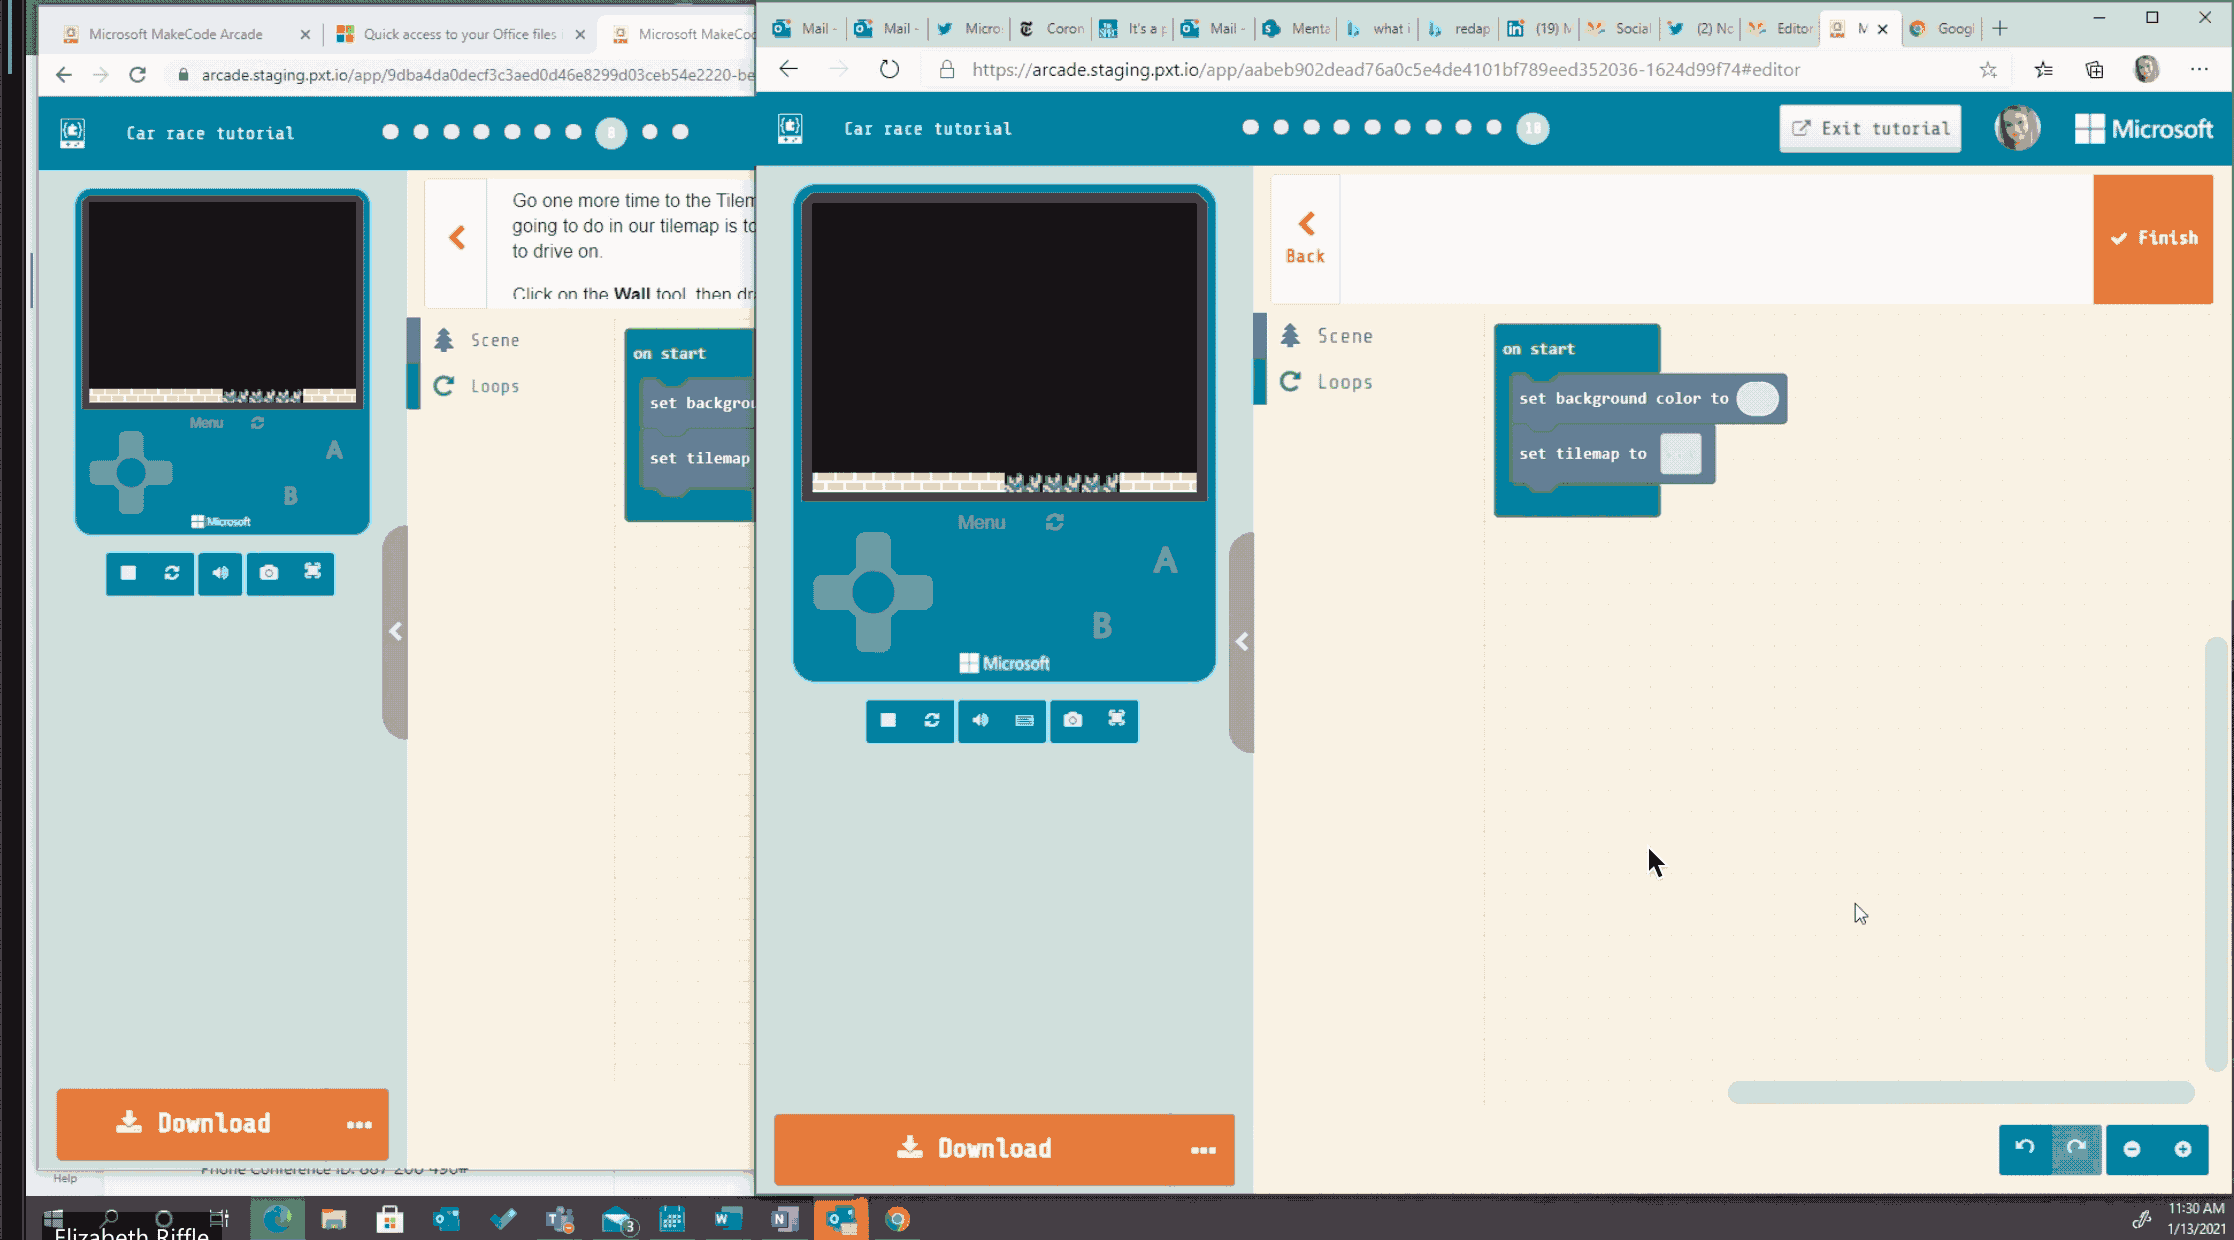Download the game in the left window
The width and height of the screenshot is (2234, 1240).
coord(194,1124)
